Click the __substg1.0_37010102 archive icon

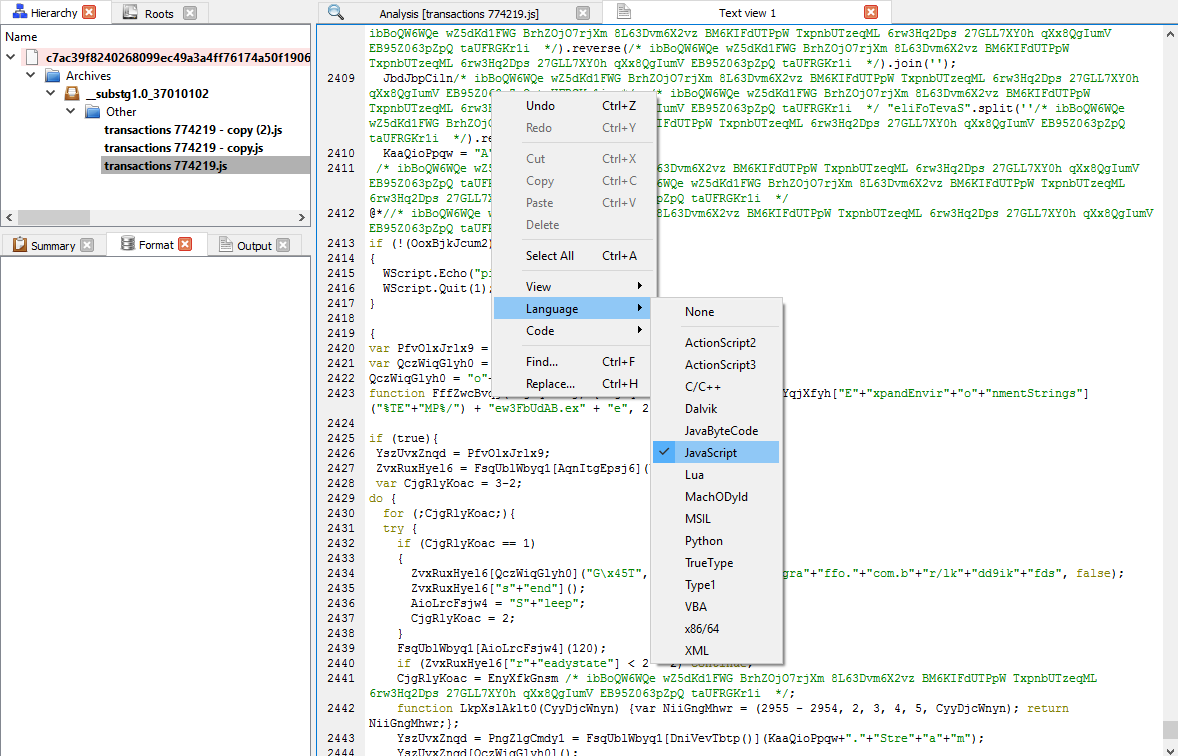[71, 94]
